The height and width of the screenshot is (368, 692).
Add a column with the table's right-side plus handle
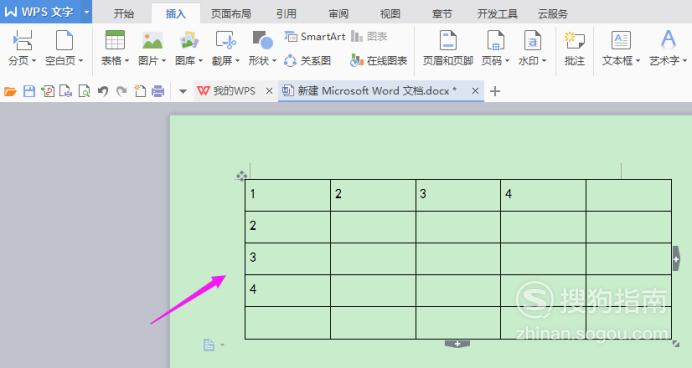tap(676, 259)
